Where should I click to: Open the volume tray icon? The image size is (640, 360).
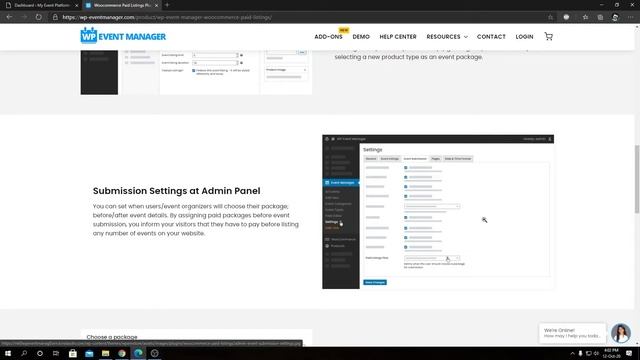click(x=596, y=353)
